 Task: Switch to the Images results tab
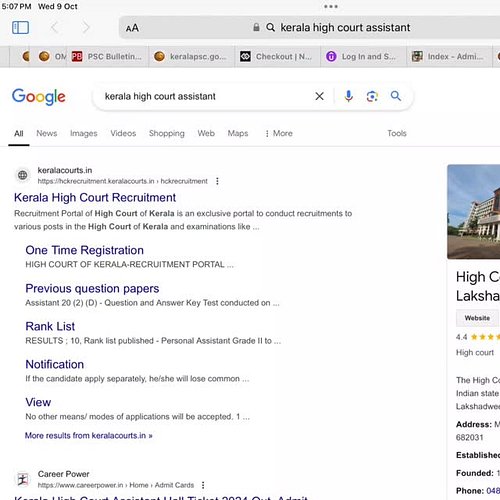(84, 133)
